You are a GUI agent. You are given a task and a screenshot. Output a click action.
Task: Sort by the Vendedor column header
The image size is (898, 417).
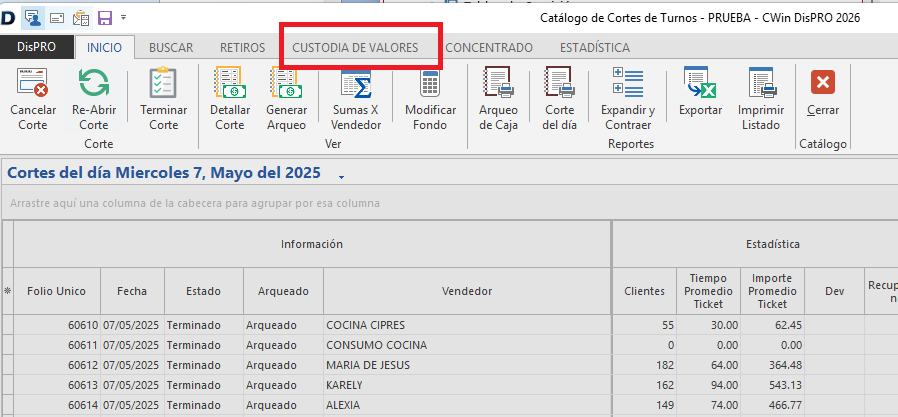(x=467, y=291)
